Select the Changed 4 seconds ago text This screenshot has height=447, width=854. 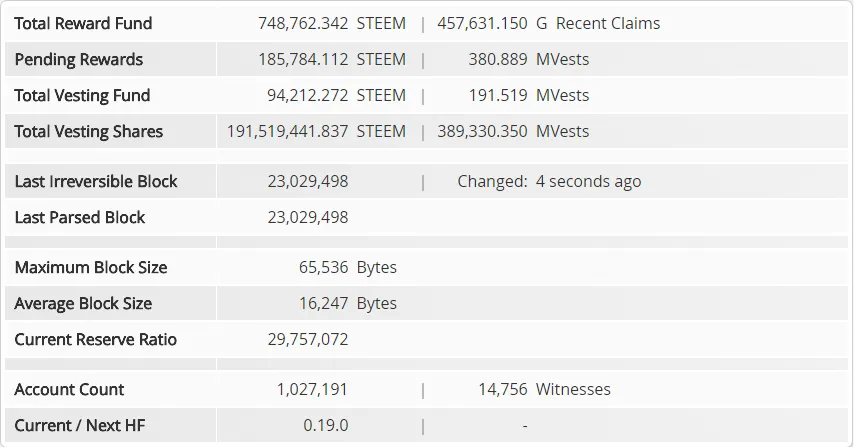[x=549, y=181]
